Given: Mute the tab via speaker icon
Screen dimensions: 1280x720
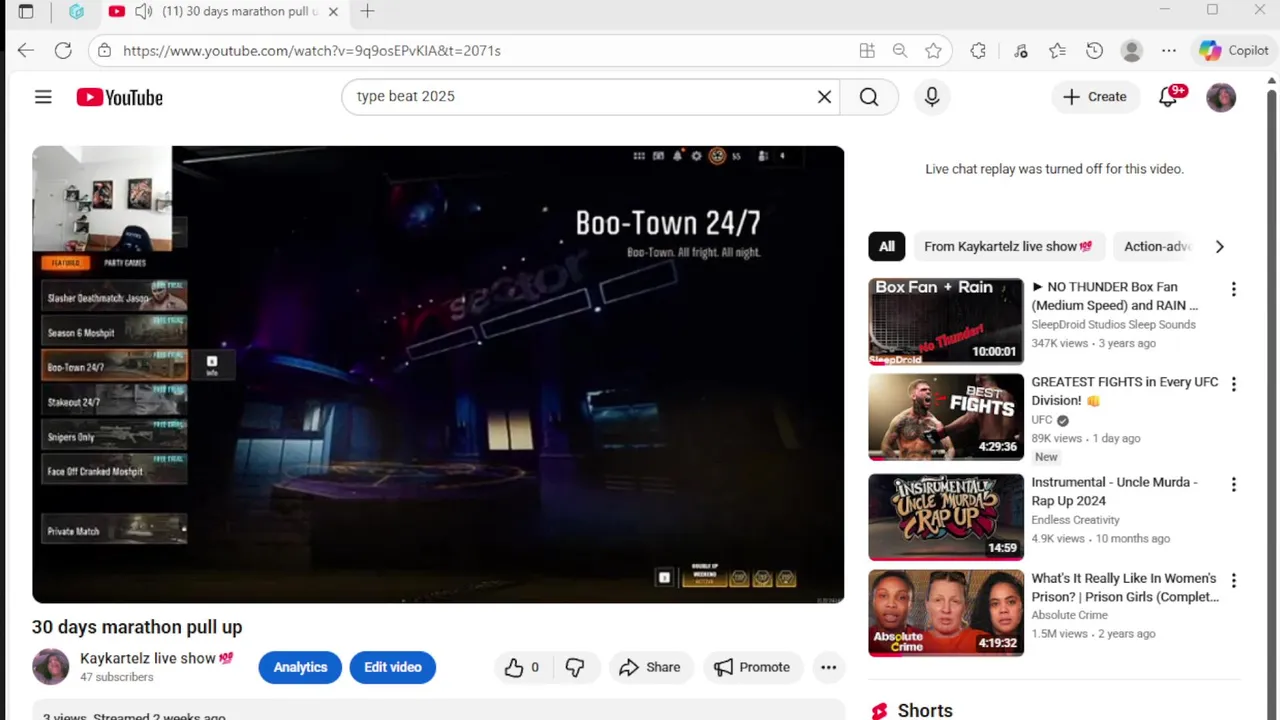Looking at the screenshot, I should point(143,12).
